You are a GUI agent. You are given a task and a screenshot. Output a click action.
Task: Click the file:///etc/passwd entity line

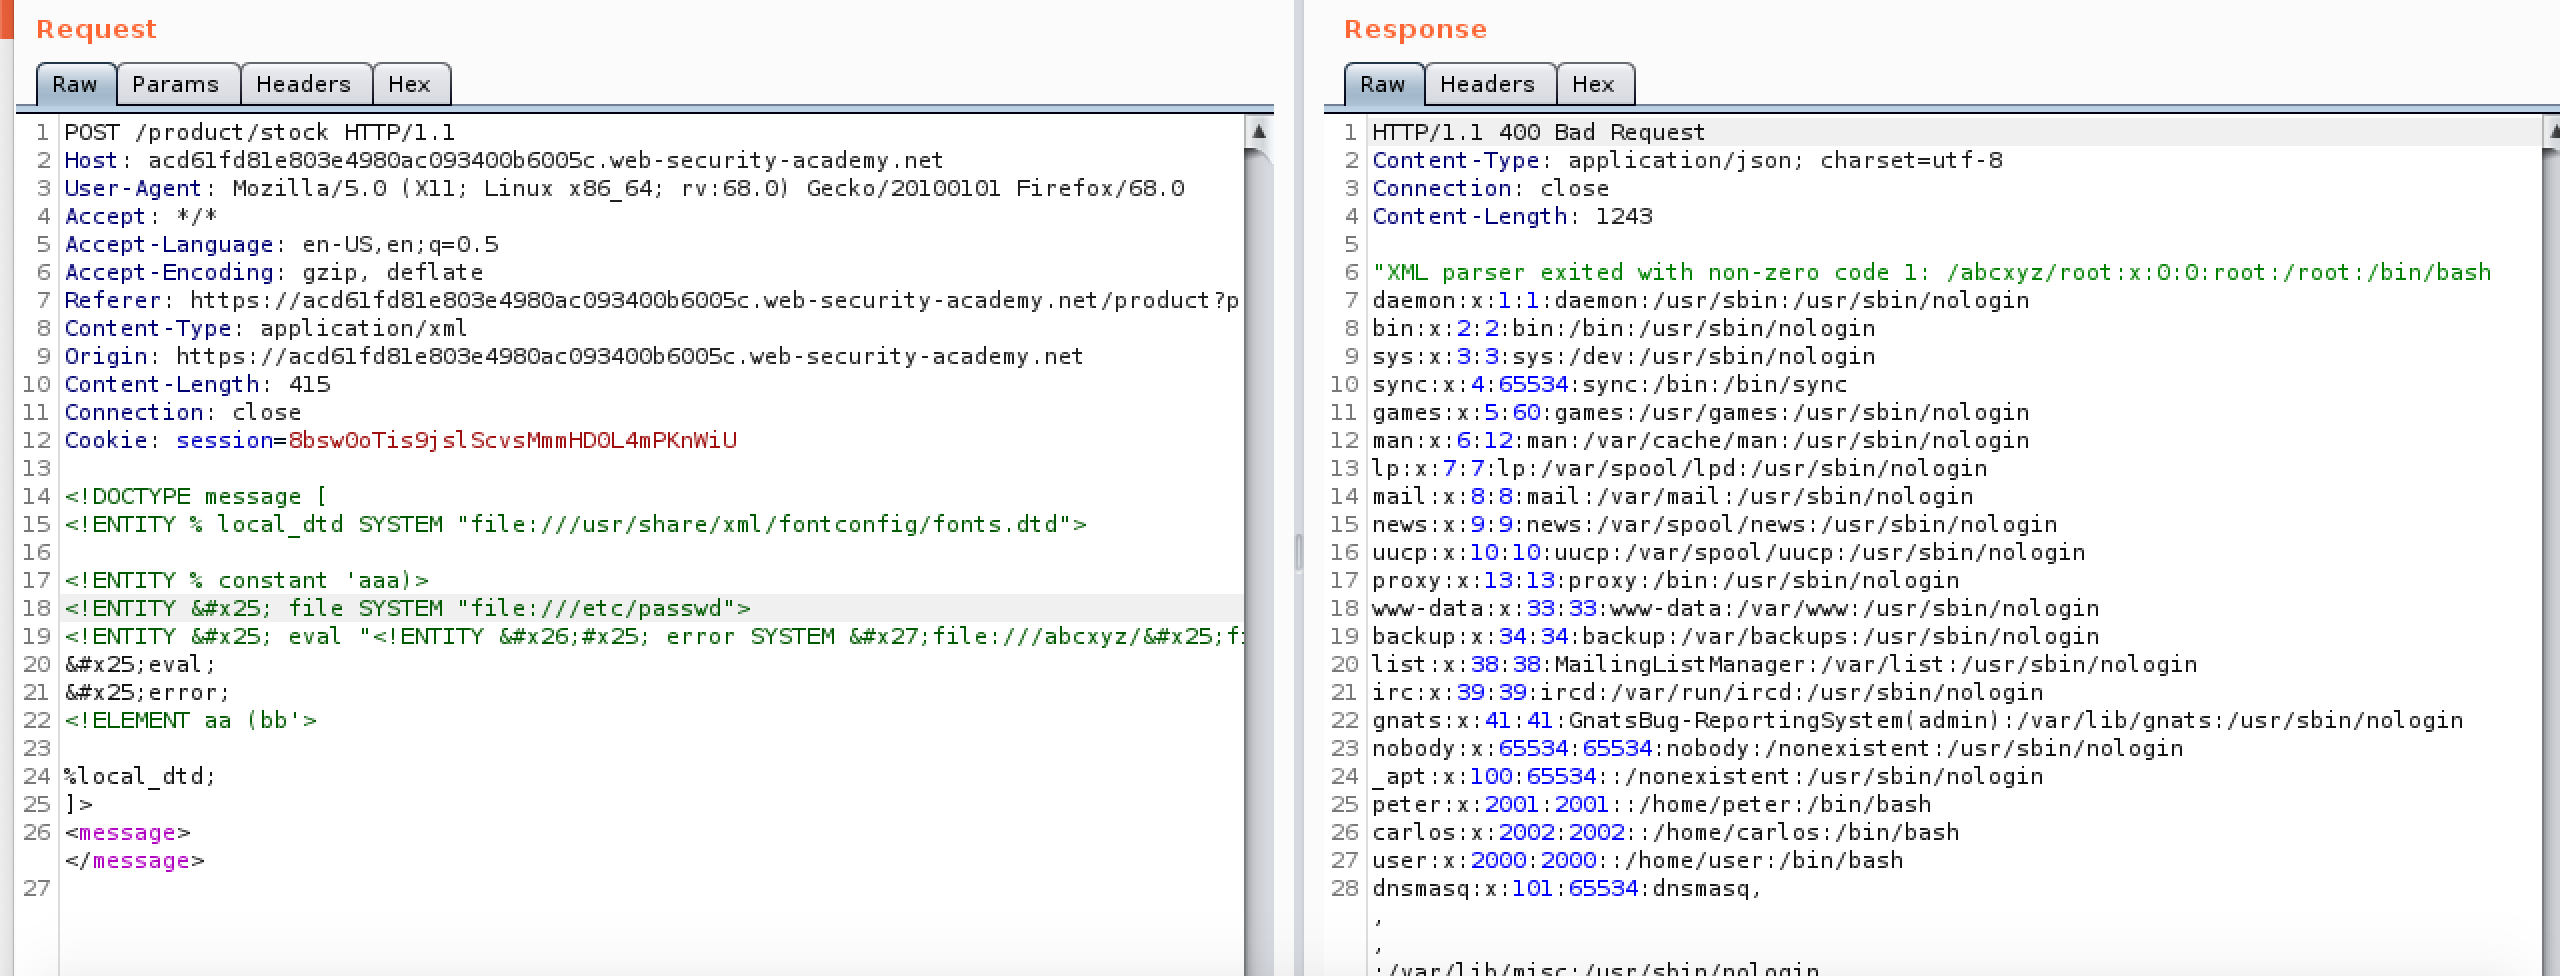click(x=408, y=608)
